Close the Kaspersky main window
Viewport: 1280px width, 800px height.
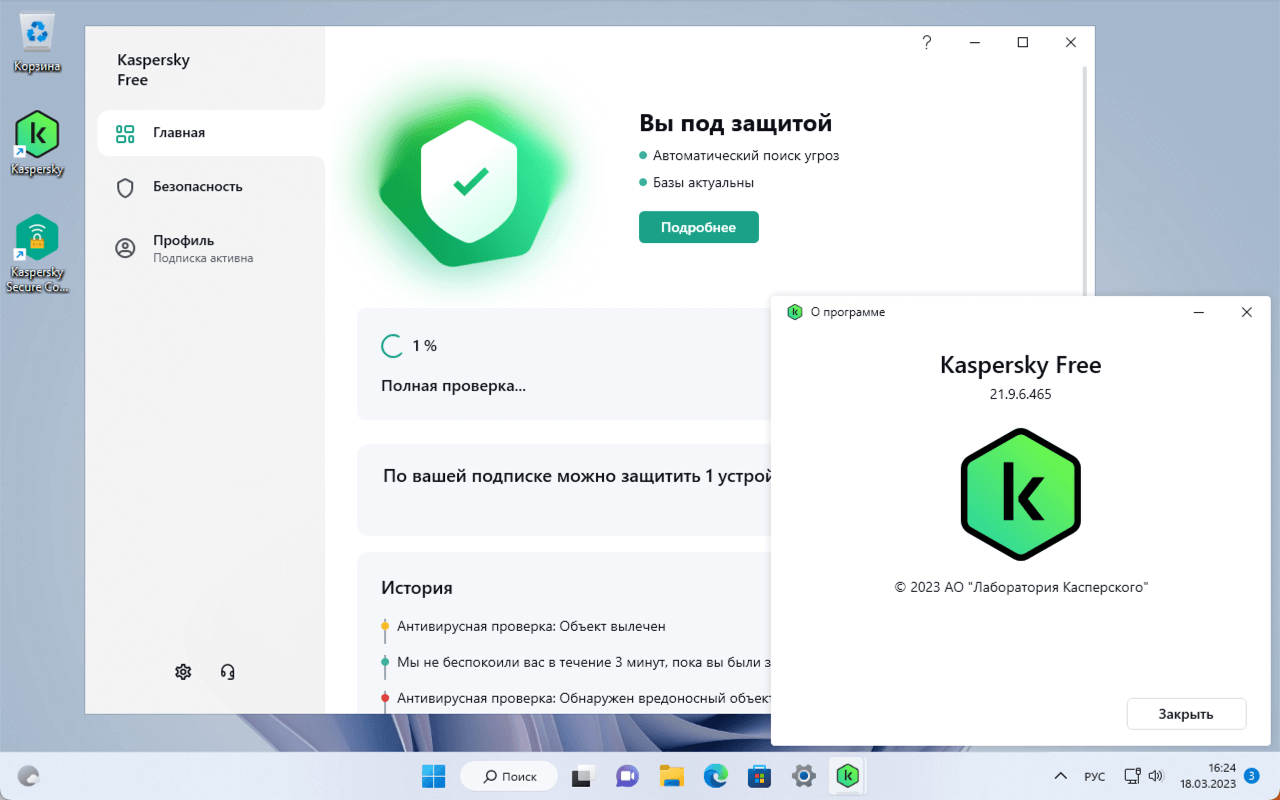coord(1071,42)
